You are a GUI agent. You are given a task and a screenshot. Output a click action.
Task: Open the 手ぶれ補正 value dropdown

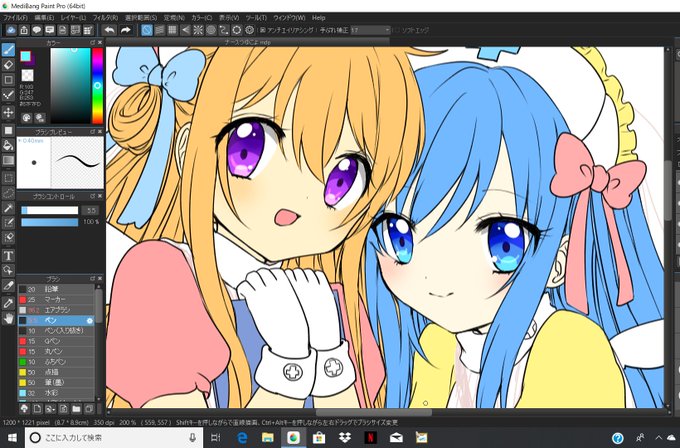[x=370, y=30]
